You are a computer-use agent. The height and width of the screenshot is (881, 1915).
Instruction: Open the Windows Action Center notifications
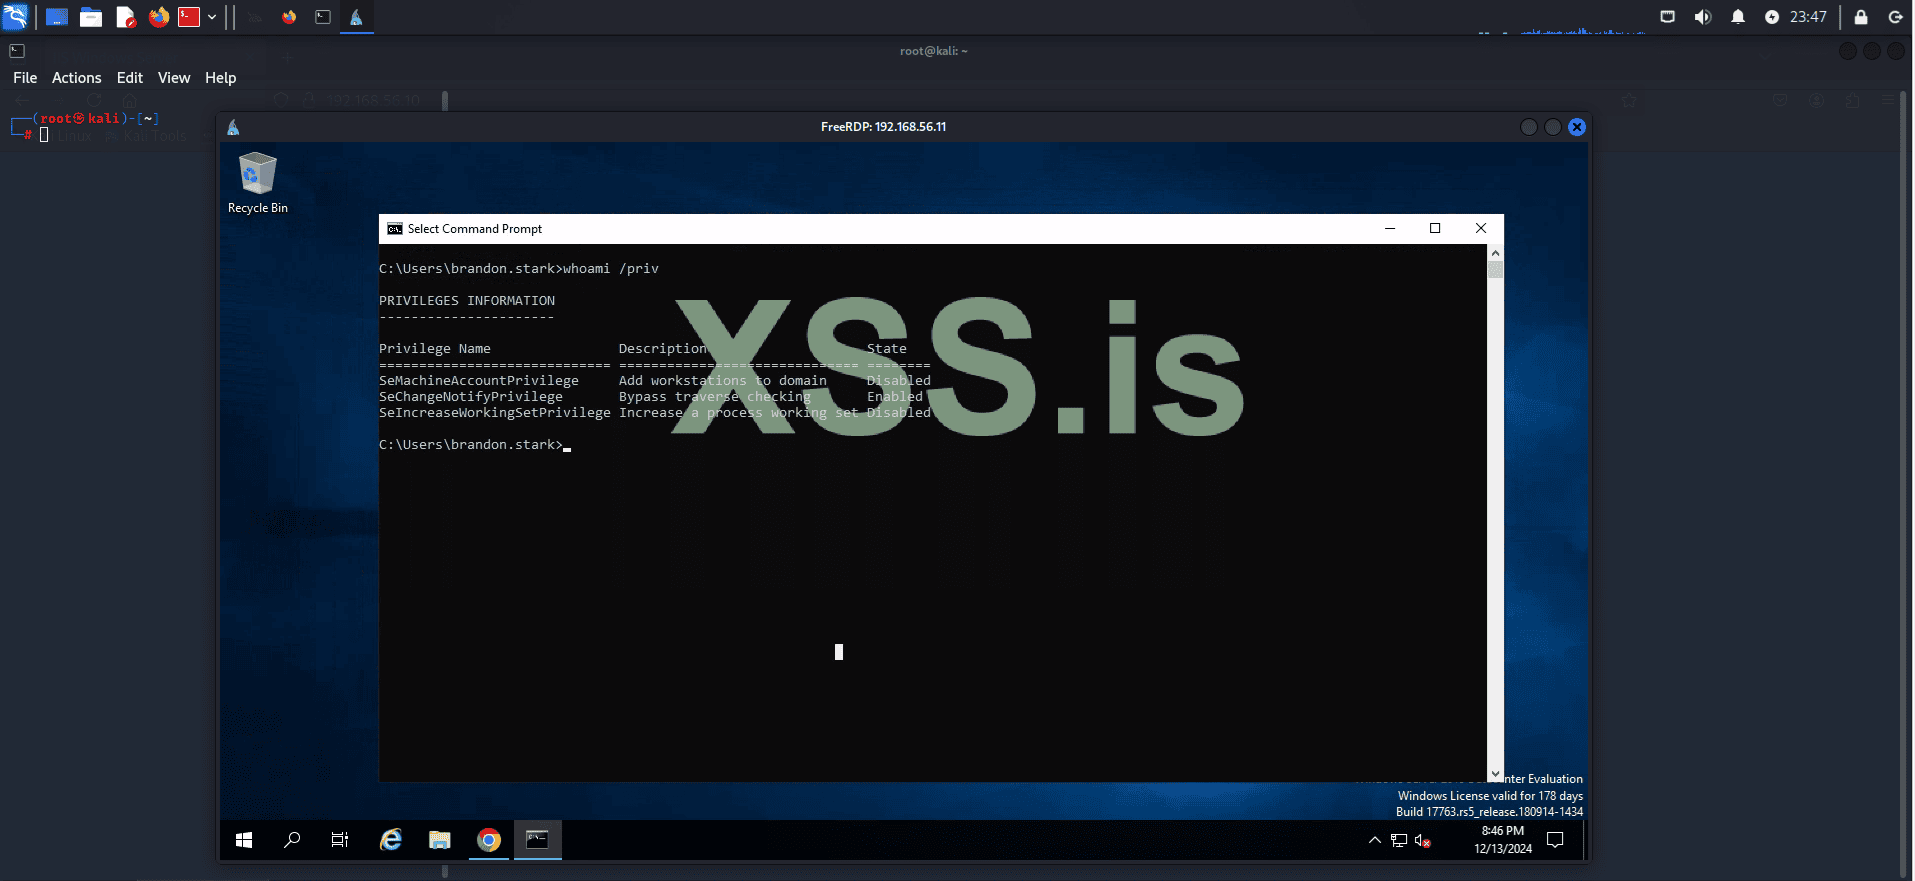click(1555, 840)
